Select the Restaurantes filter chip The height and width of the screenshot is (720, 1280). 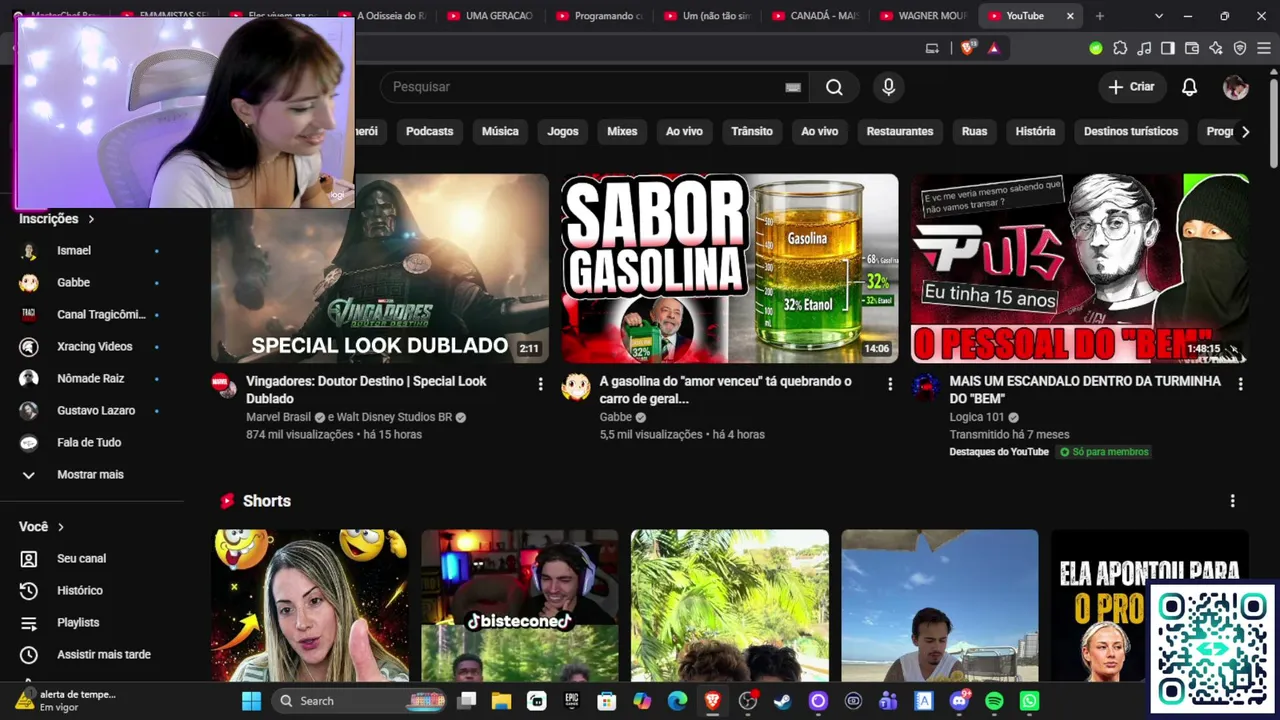point(900,131)
